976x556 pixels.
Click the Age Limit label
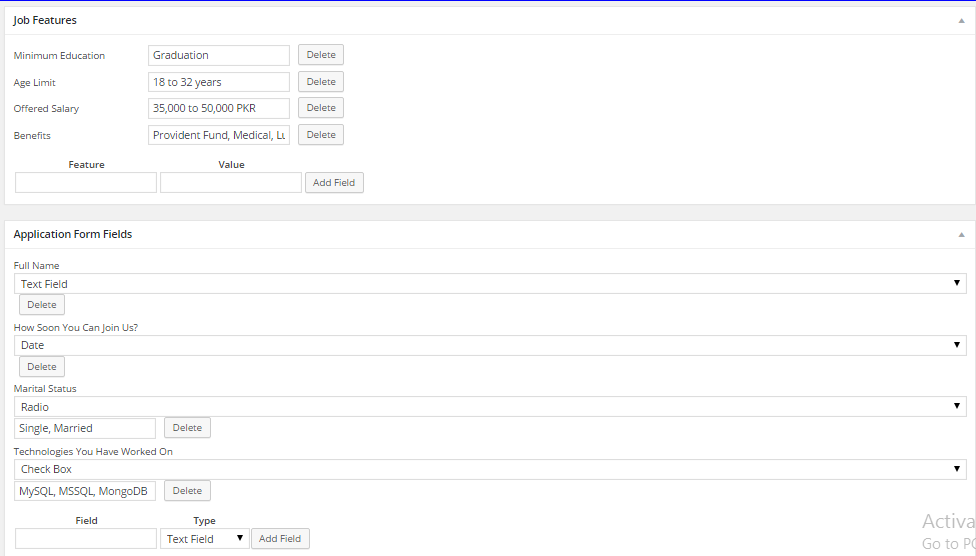[34, 82]
